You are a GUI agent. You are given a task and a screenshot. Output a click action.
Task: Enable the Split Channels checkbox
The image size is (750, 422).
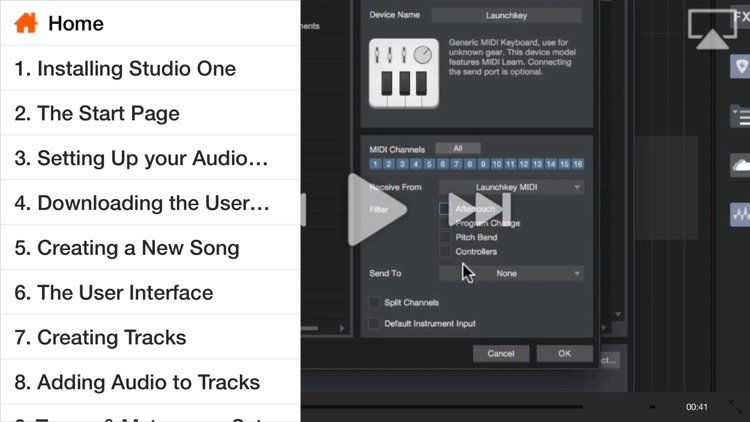(x=374, y=302)
